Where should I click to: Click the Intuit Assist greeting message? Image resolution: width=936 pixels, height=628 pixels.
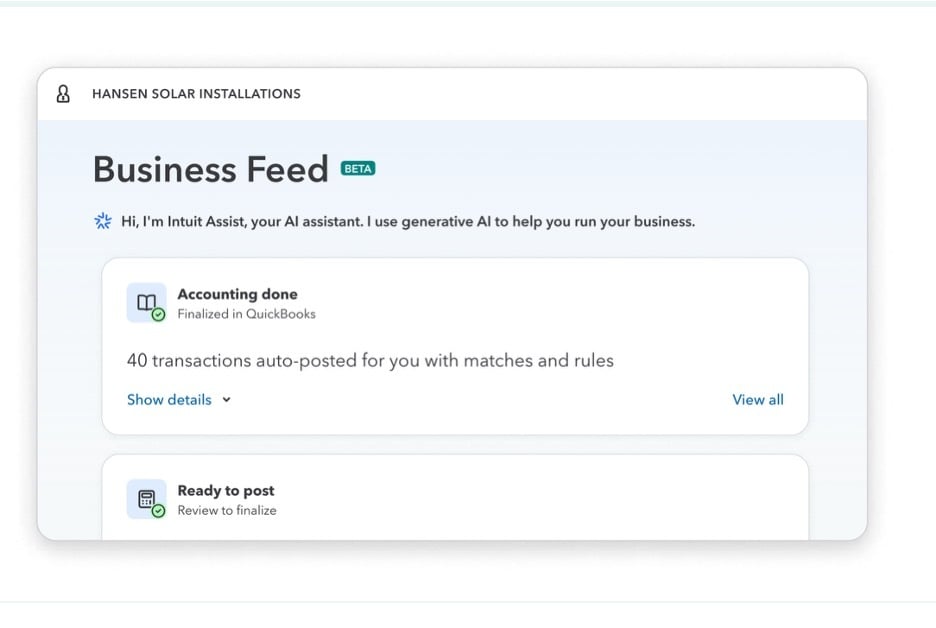click(408, 221)
